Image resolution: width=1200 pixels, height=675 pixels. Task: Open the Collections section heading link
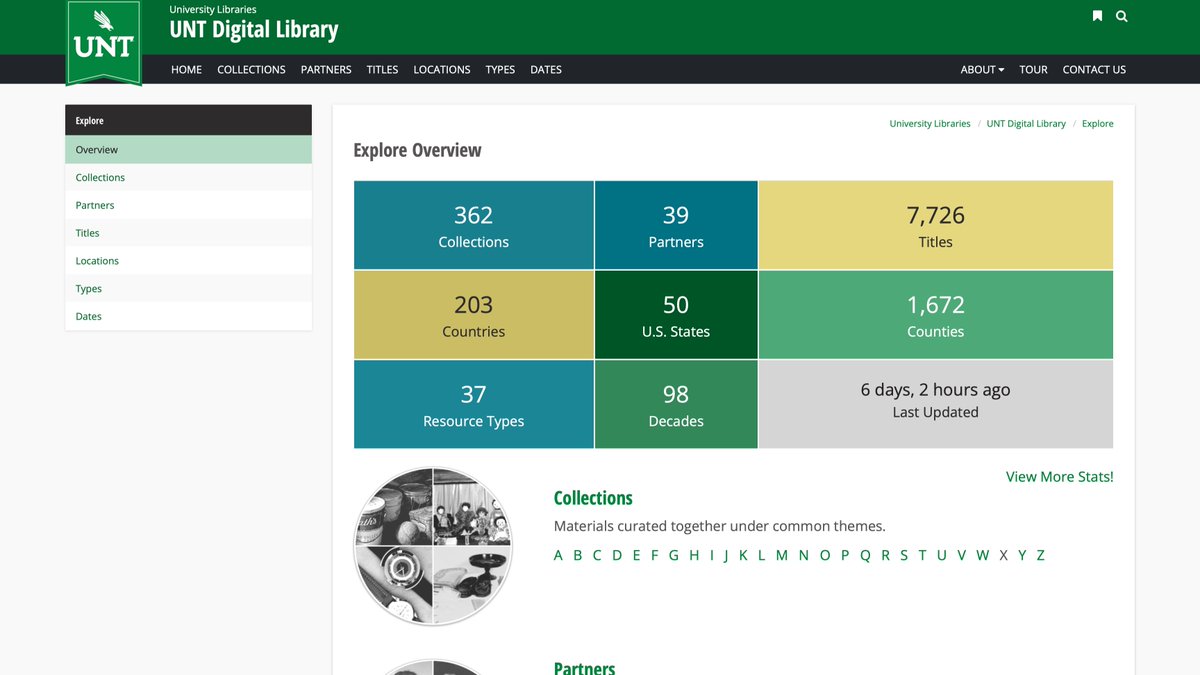593,498
